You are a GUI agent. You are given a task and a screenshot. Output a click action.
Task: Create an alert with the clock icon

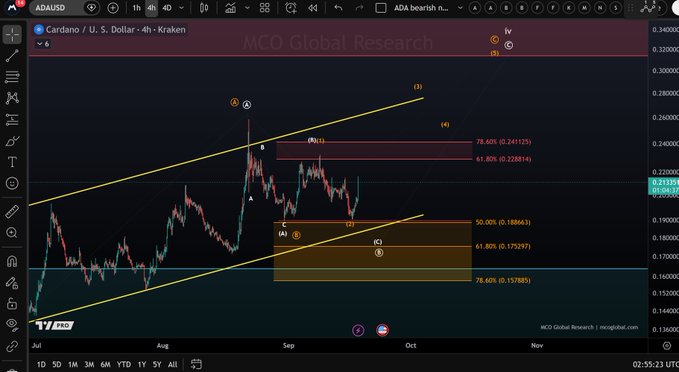pyautogui.click(x=291, y=8)
